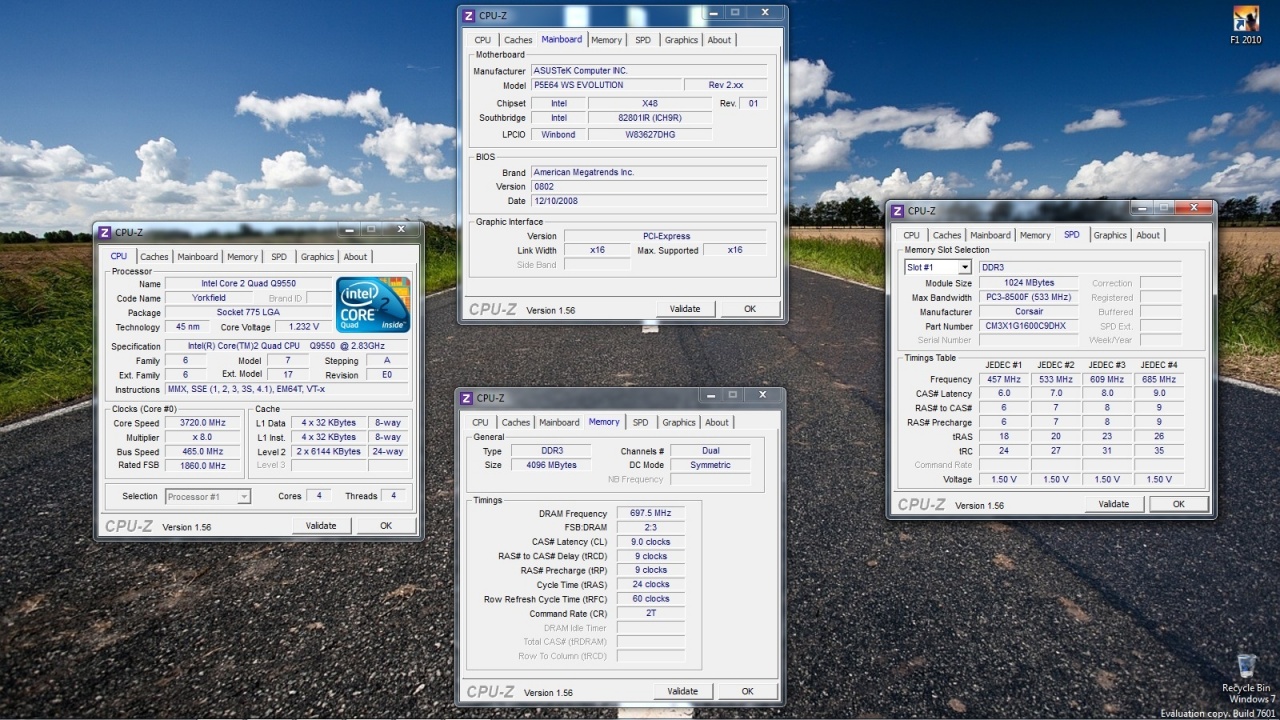Open About tab in Mainboard window

[719, 40]
